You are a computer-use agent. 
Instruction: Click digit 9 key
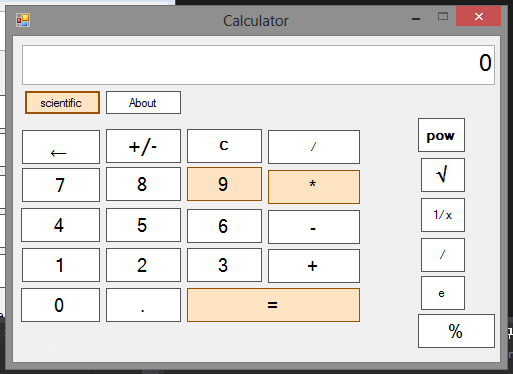[224, 184]
